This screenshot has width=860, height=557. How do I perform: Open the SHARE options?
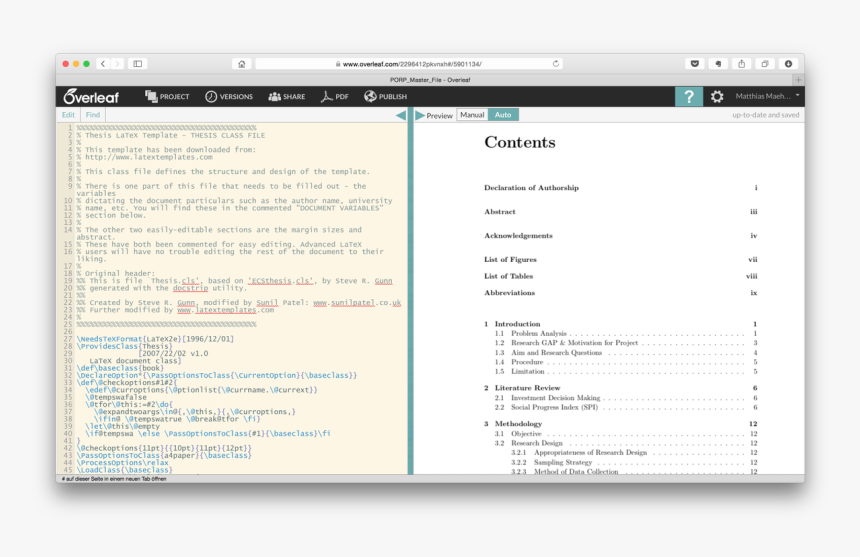[286, 96]
